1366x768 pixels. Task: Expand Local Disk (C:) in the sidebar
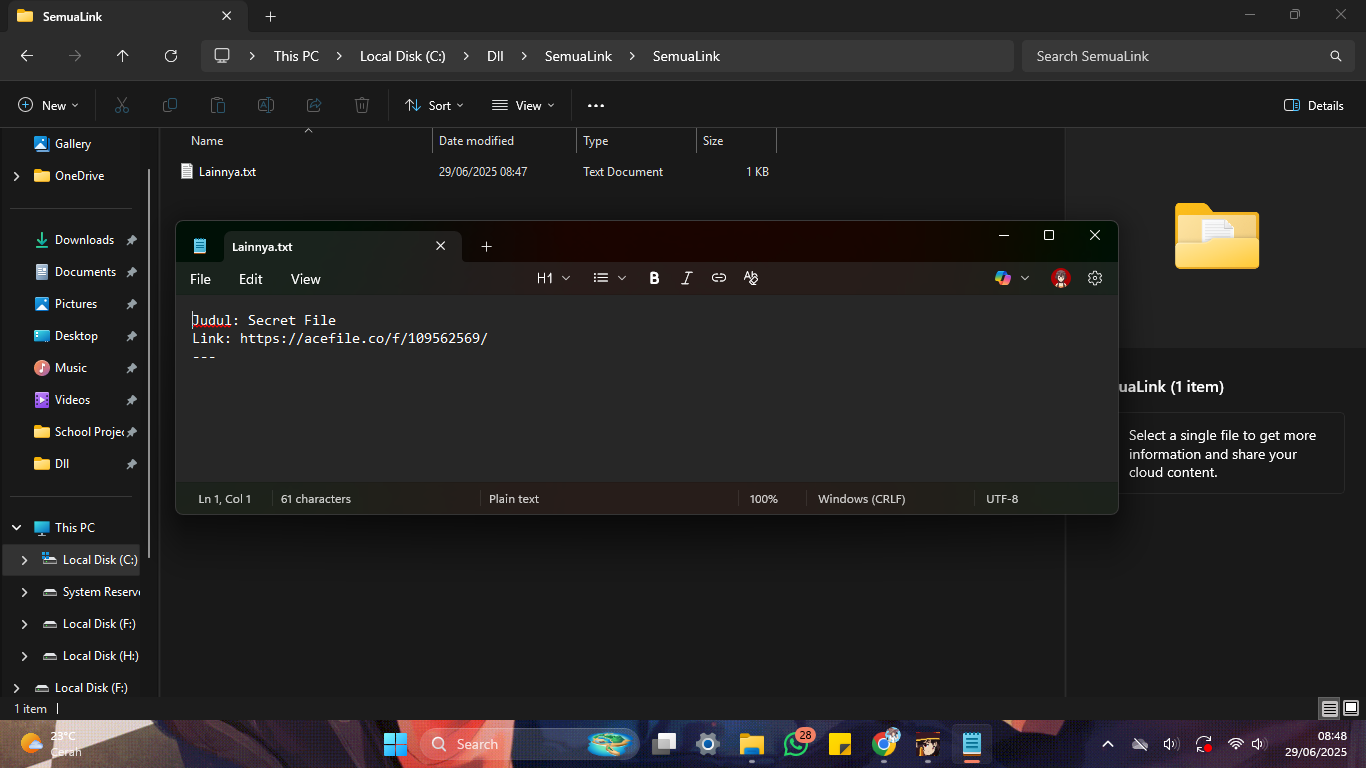[x=23, y=560]
